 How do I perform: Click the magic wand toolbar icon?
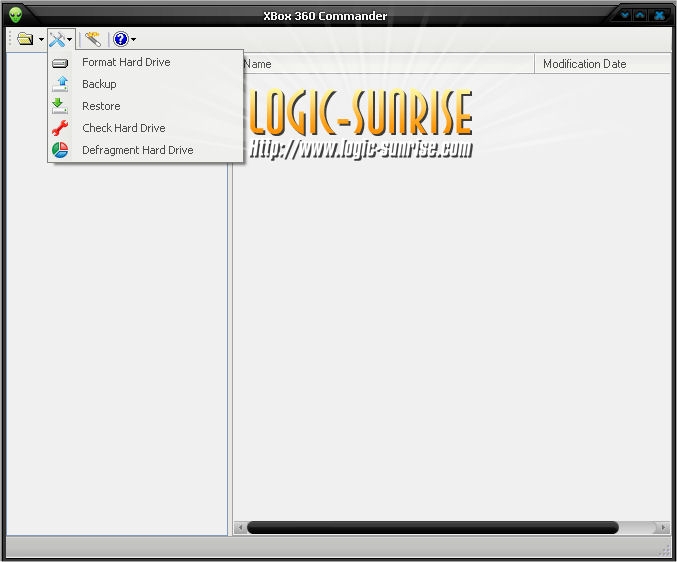(93, 39)
